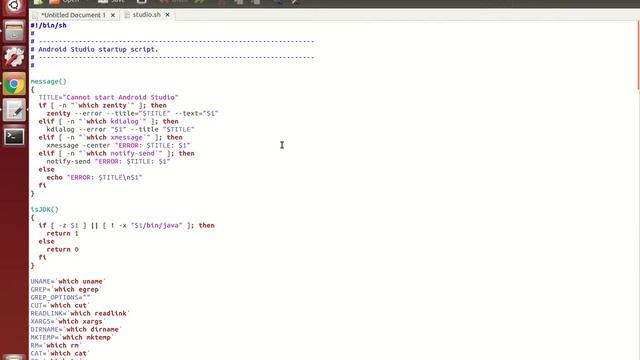Click the TITLE="Cannot start Android Studio" line

pos(108,97)
